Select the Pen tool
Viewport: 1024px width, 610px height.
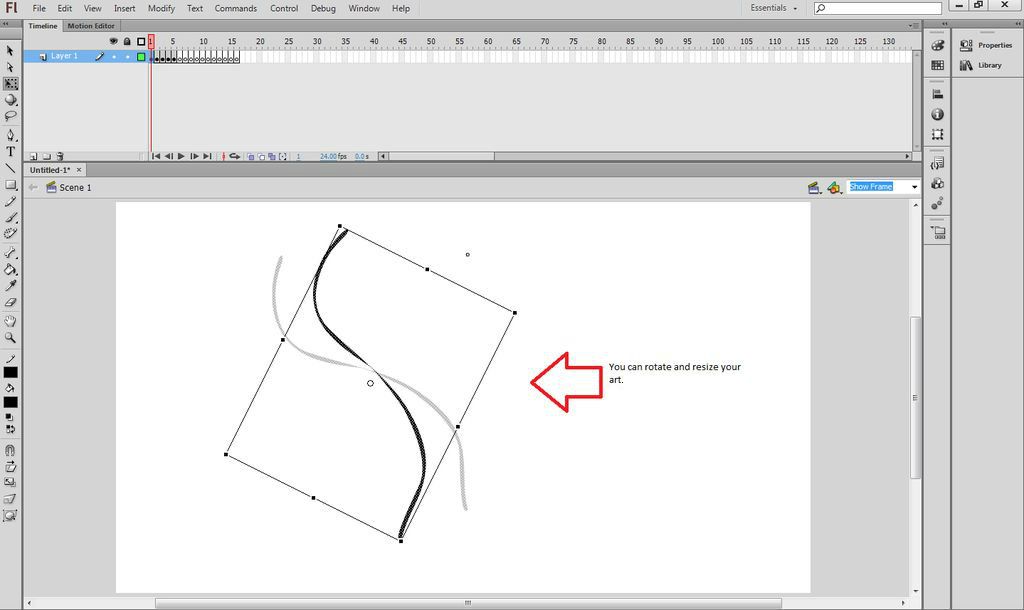(x=10, y=135)
